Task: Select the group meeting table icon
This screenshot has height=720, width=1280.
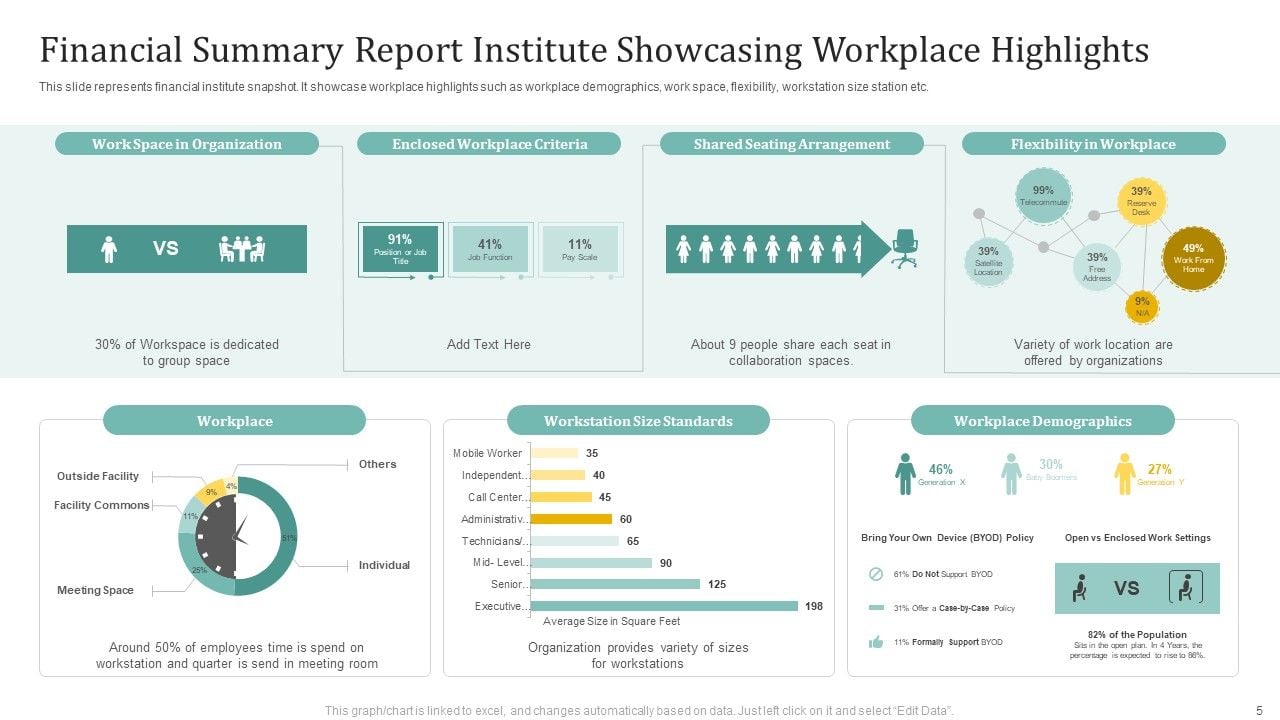Action: point(241,249)
